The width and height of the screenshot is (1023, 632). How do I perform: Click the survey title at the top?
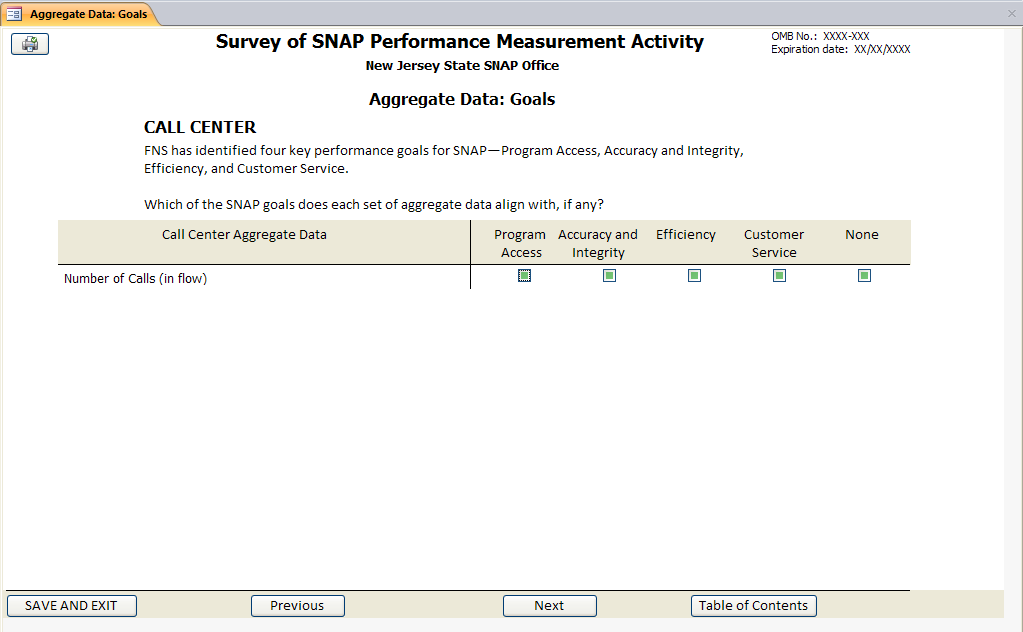point(459,42)
